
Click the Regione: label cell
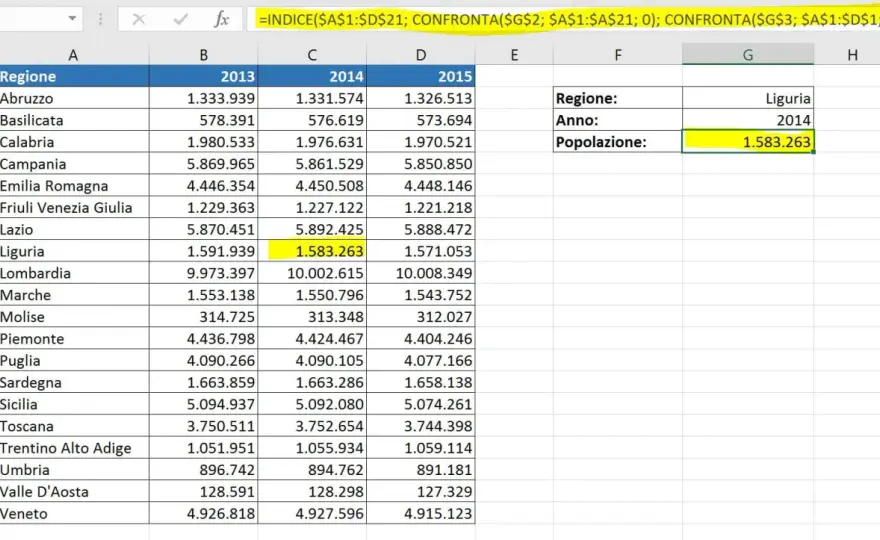[x=618, y=98]
